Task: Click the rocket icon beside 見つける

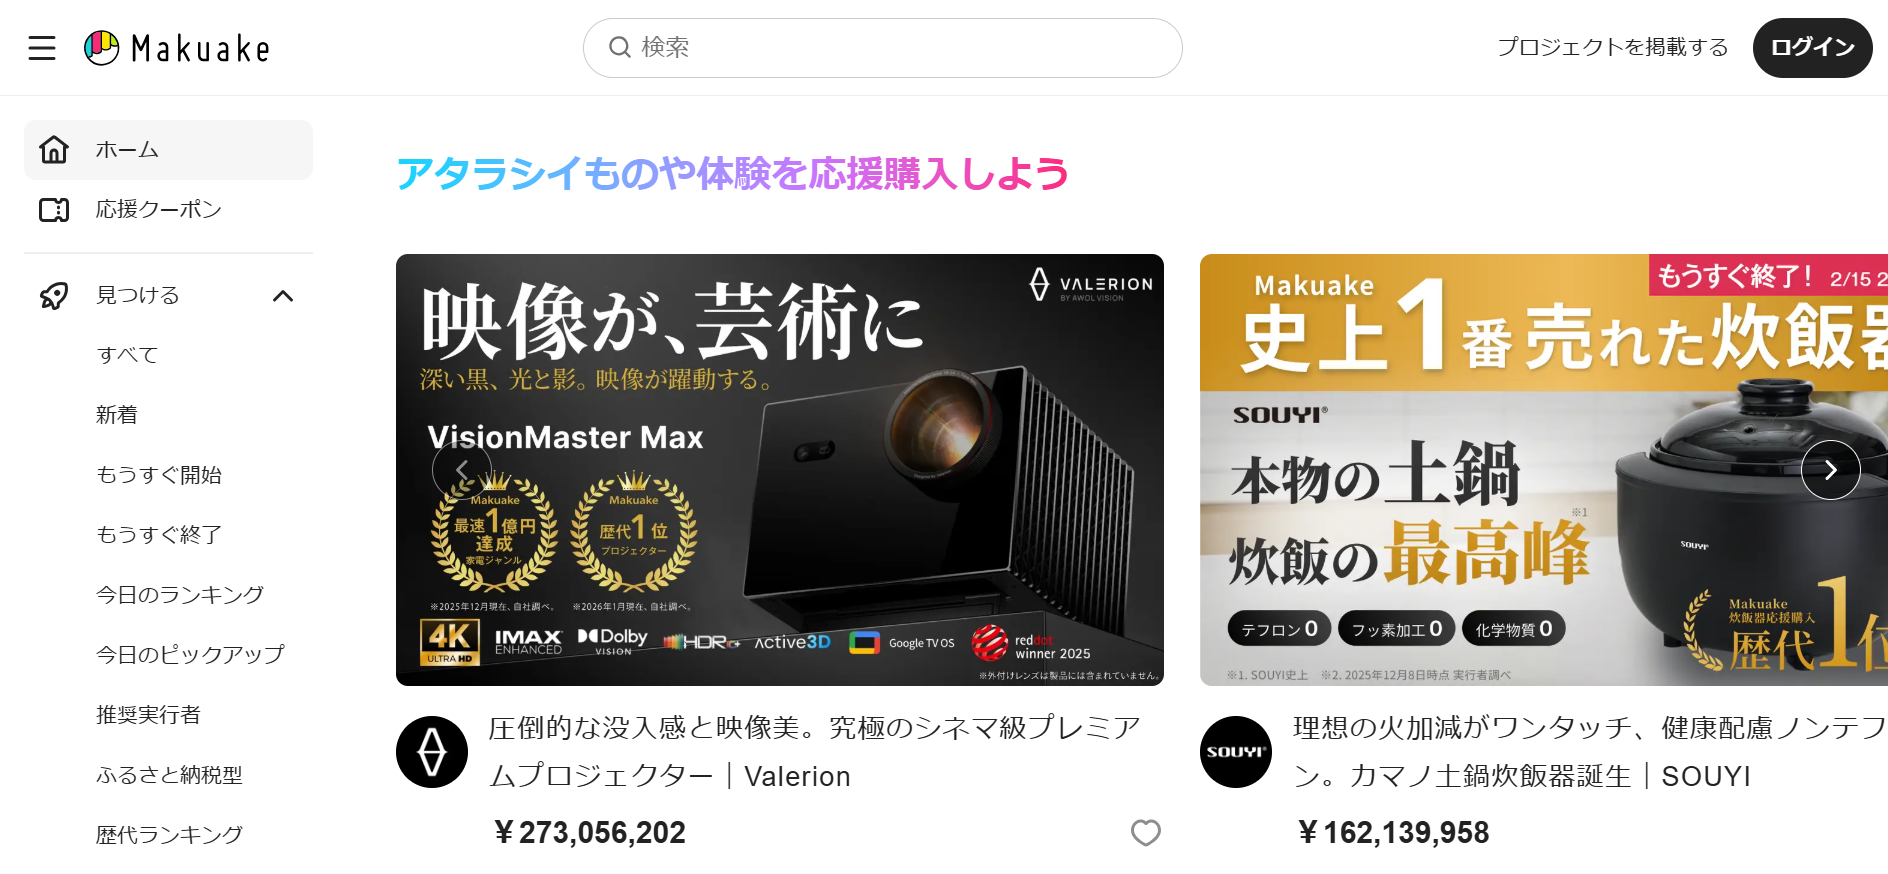Action: [54, 295]
